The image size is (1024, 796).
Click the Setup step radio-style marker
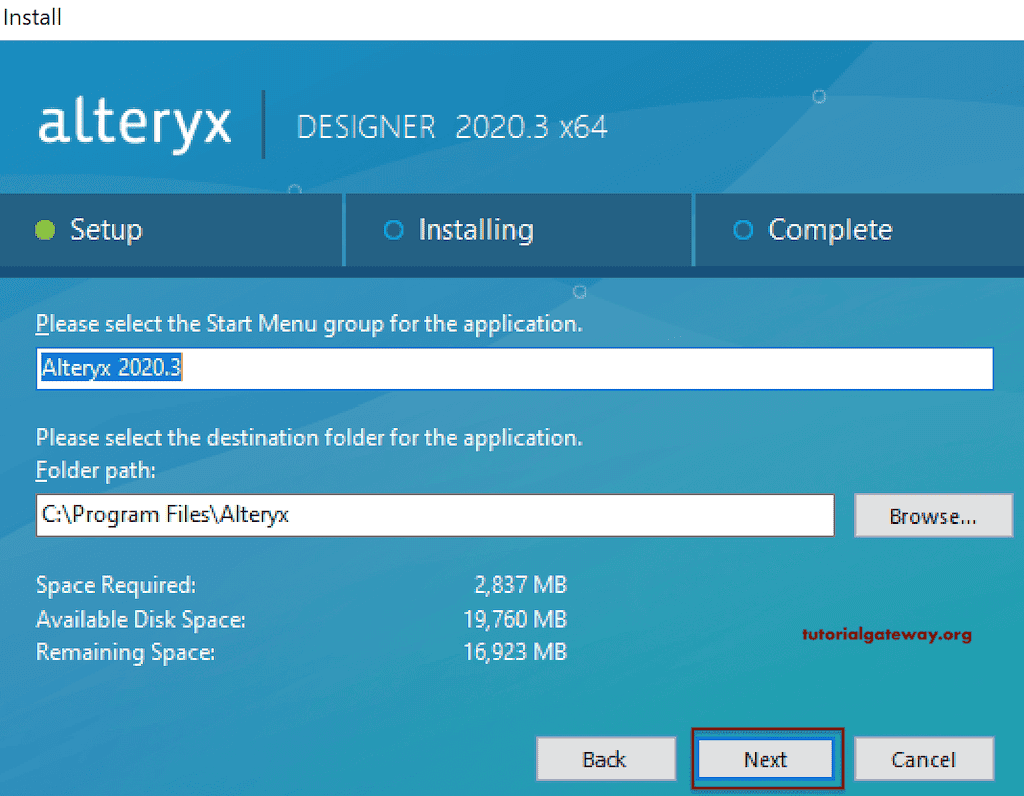coord(44,230)
